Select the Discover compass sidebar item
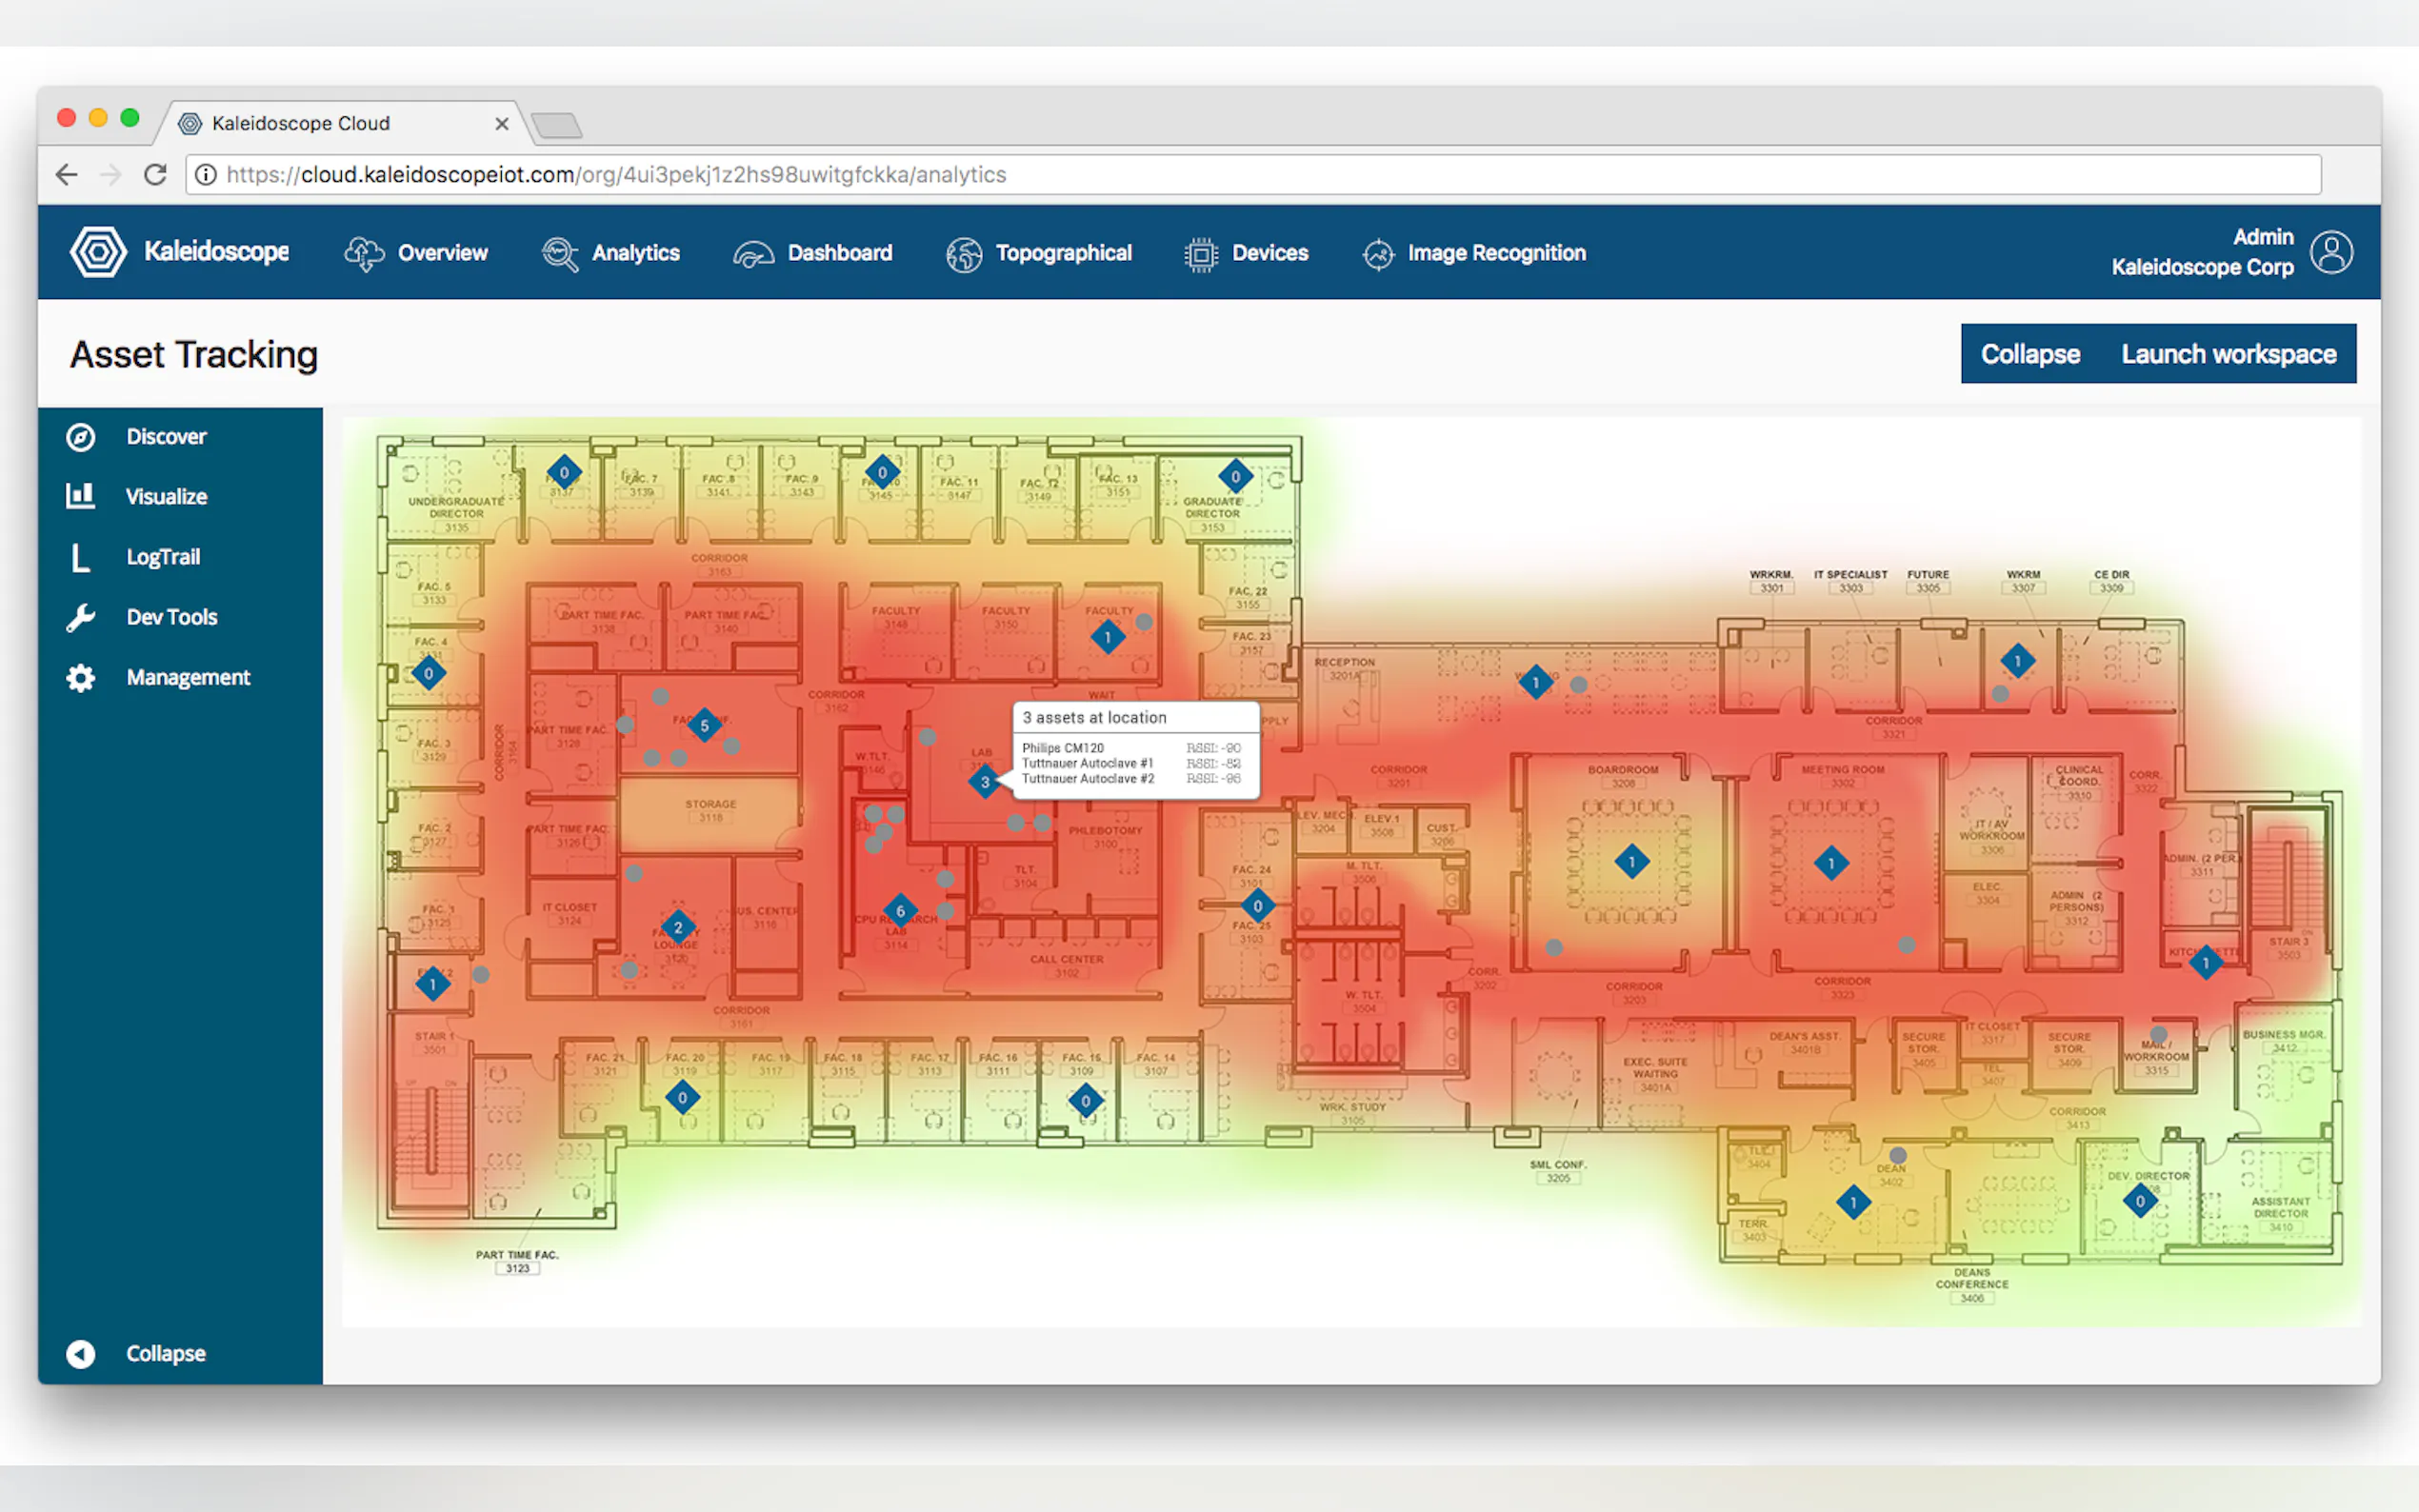This screenshot has width=2419, height=1512. click(x=81, y=437)
